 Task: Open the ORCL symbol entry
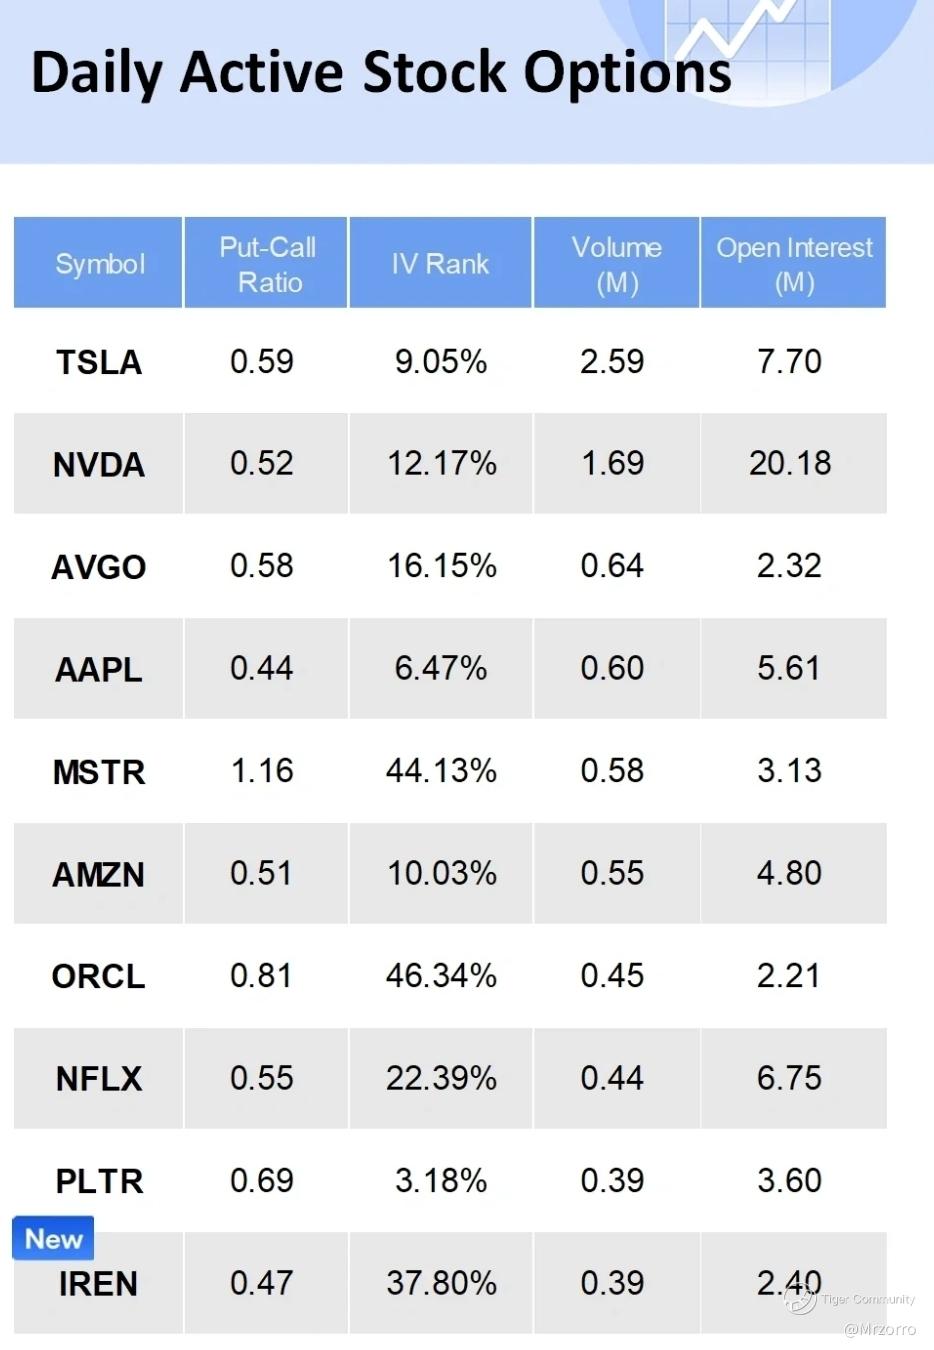[x=99, y=976]
